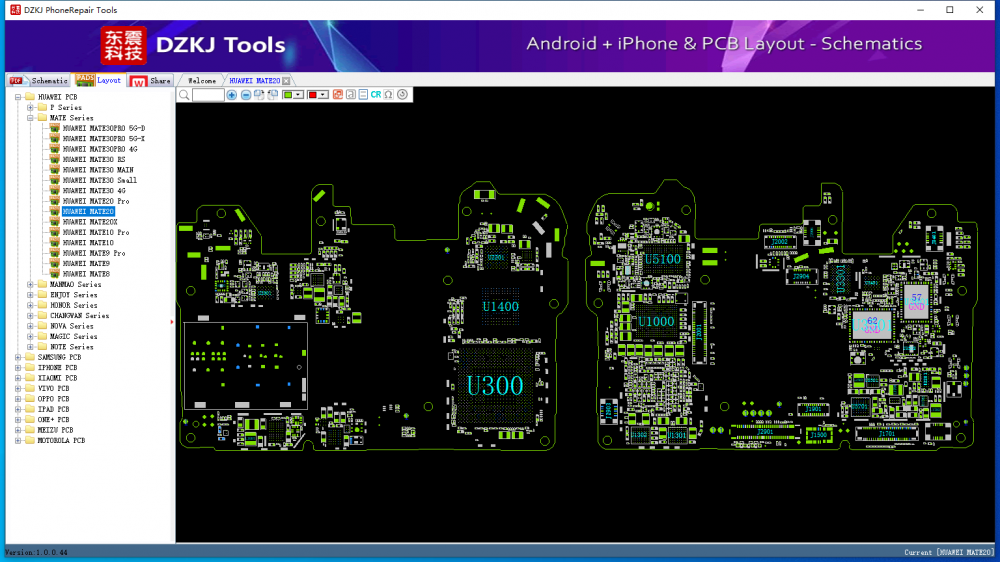Click the second rotate board view icon
This screenshot has height=562, width=1000.
(x=273, y=95)
